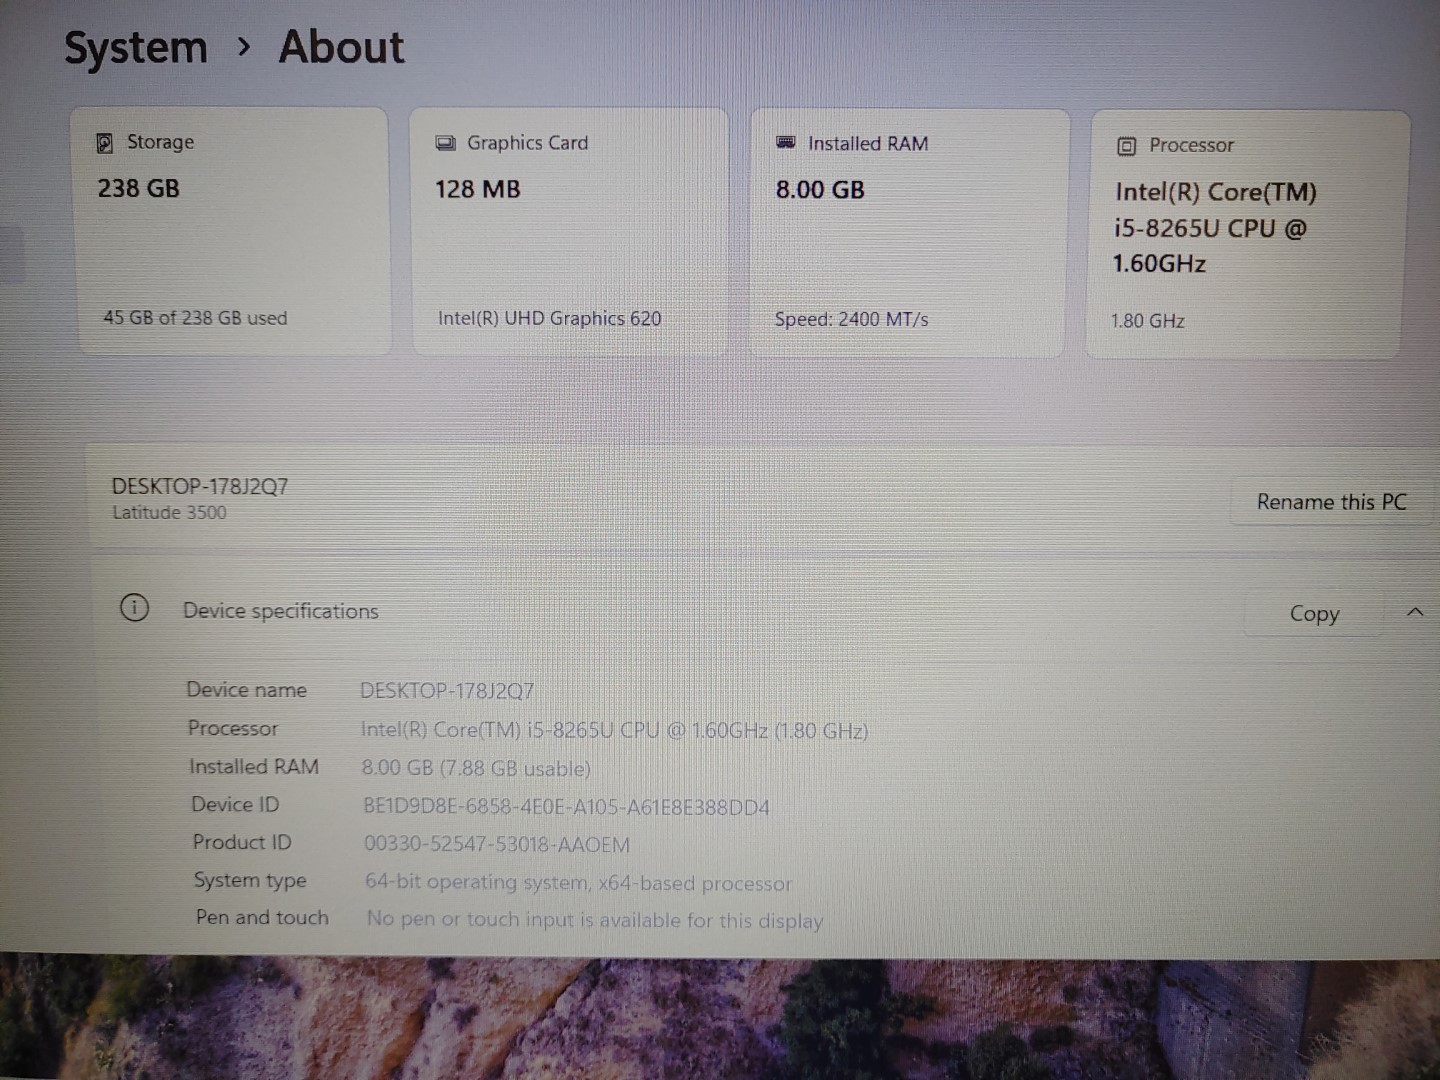Click the 64-bit operating system type value
The image size is (1440, 1080).
point(578,883)
